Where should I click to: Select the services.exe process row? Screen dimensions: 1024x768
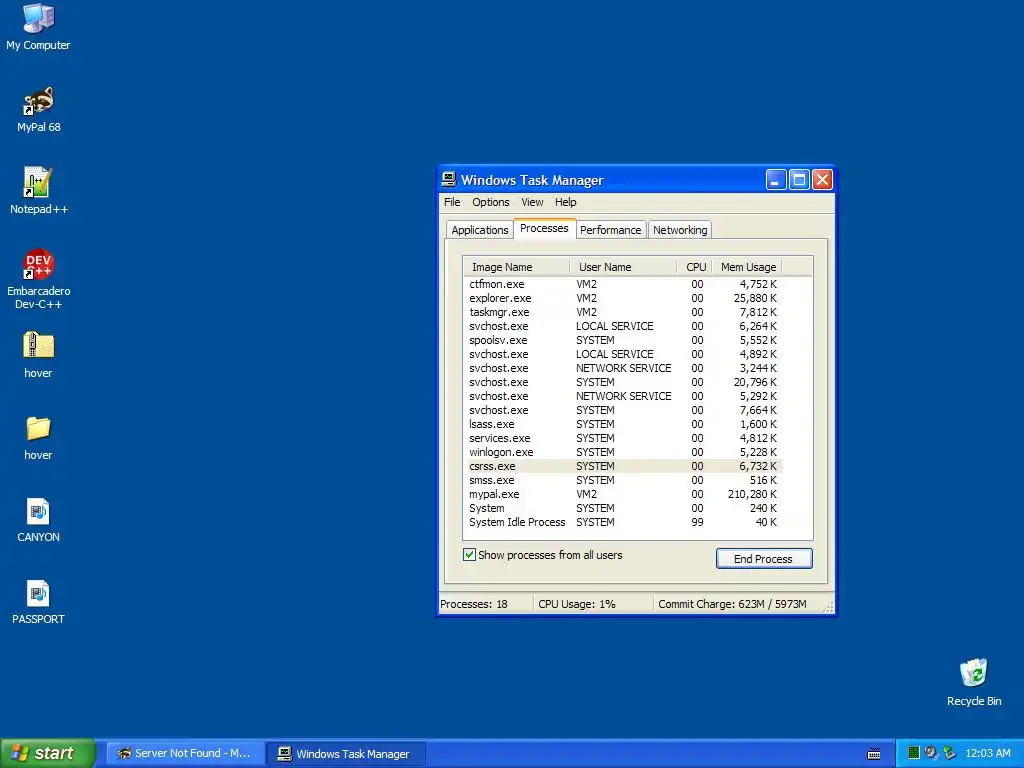tap(624, 438)
